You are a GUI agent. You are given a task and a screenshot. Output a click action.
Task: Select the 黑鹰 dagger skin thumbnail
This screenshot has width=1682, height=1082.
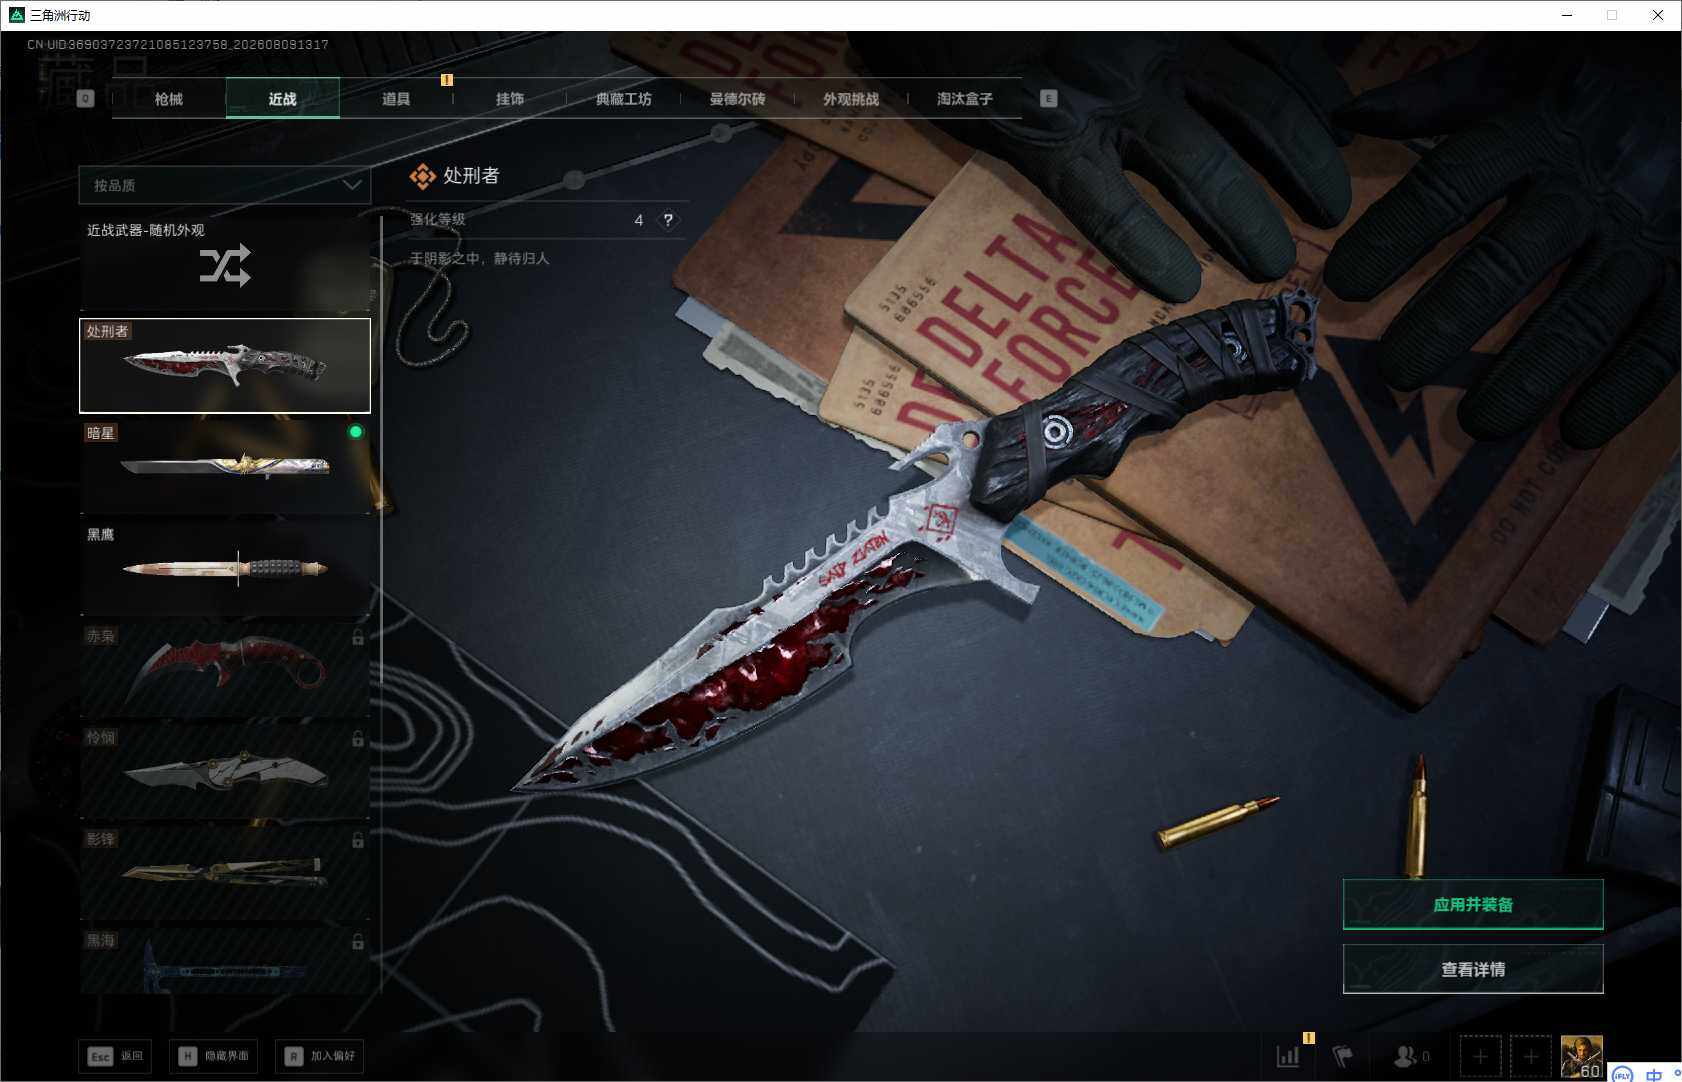point(225,568)
